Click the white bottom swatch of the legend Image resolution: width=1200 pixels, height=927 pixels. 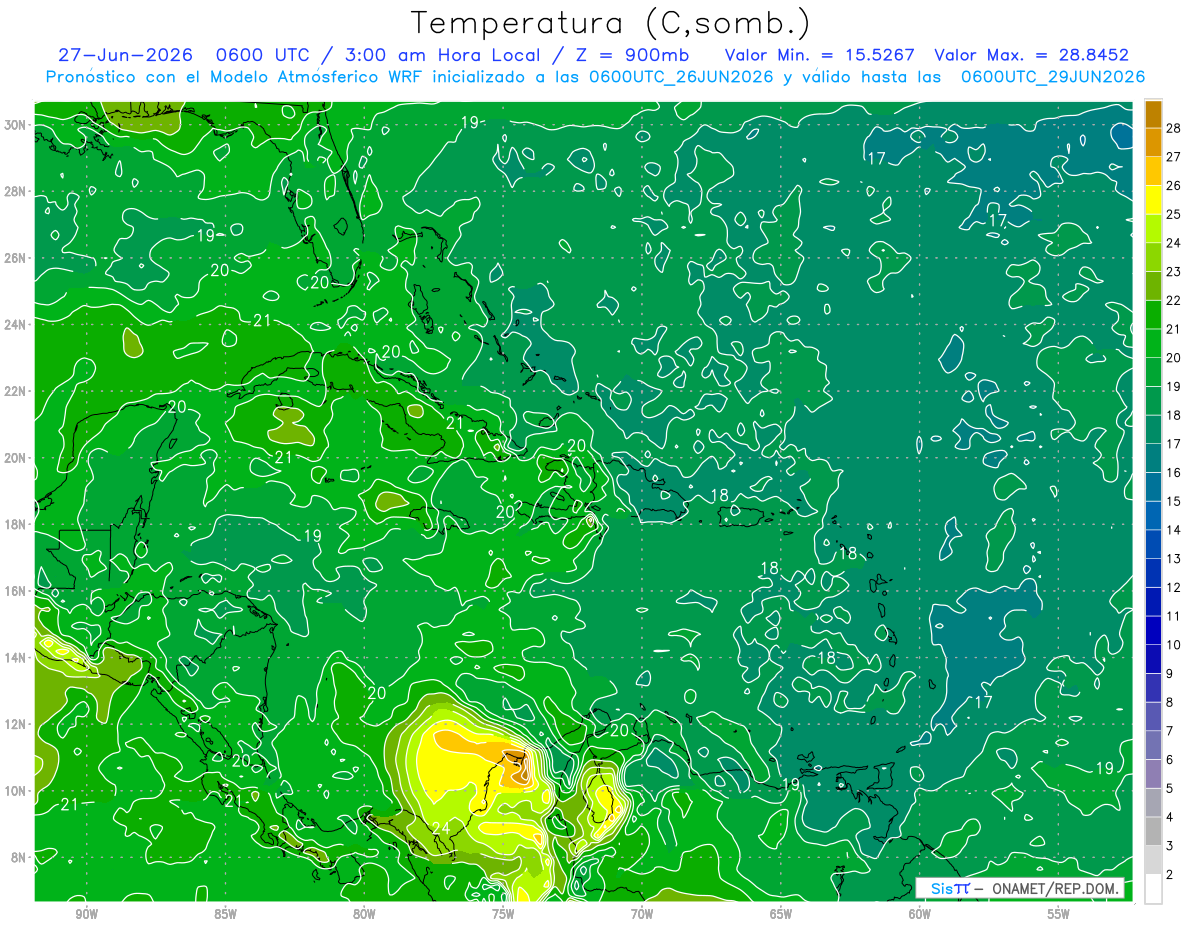coord(1153,888)
